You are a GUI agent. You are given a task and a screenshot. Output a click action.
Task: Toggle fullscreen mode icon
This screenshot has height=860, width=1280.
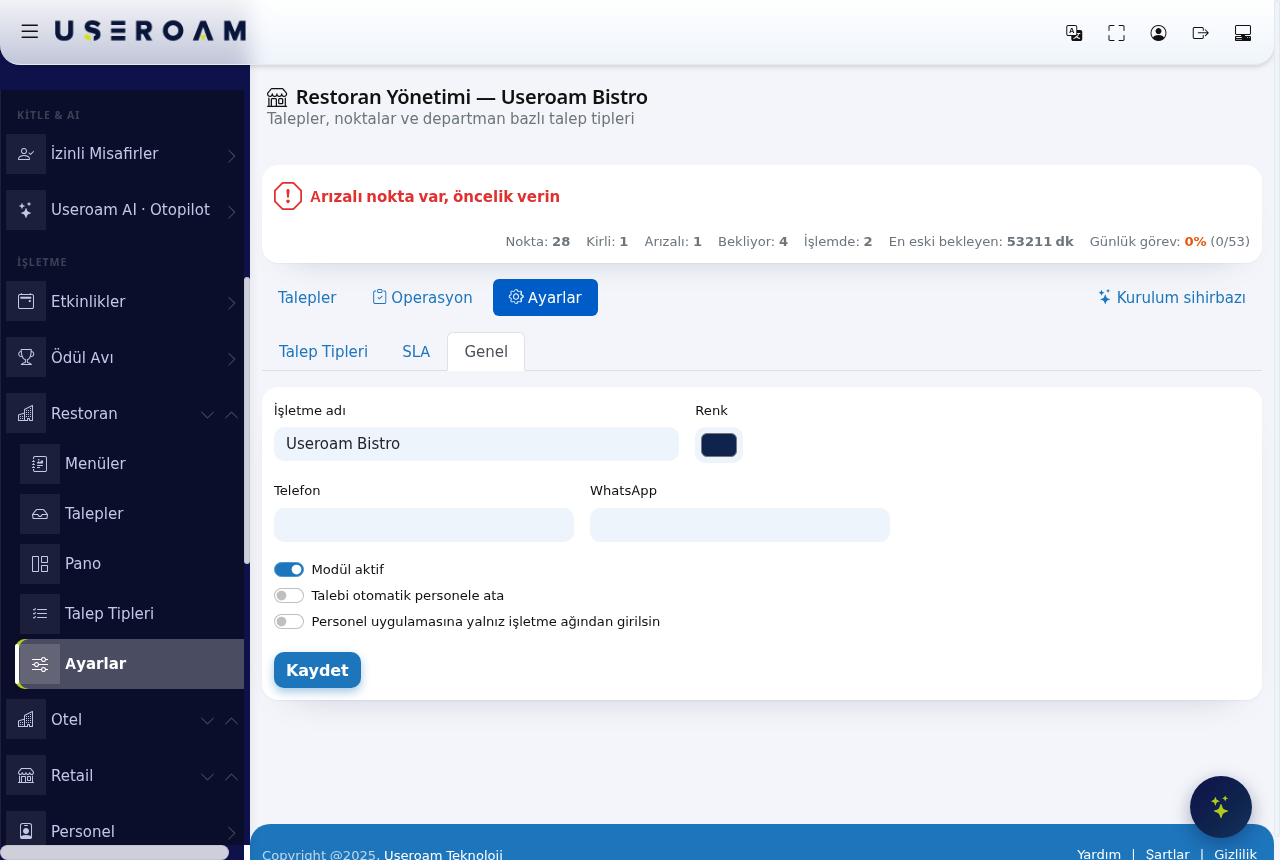(x=1116, y=33)
